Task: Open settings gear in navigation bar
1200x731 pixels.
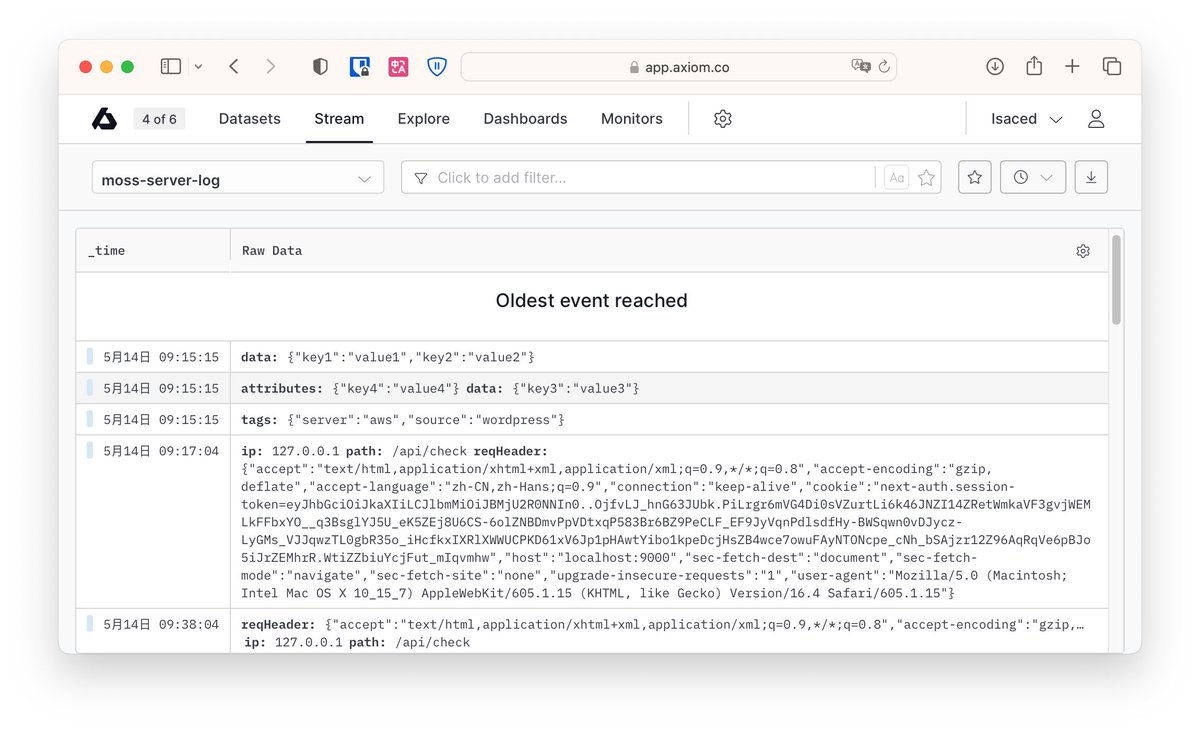Action: point(723,119)
